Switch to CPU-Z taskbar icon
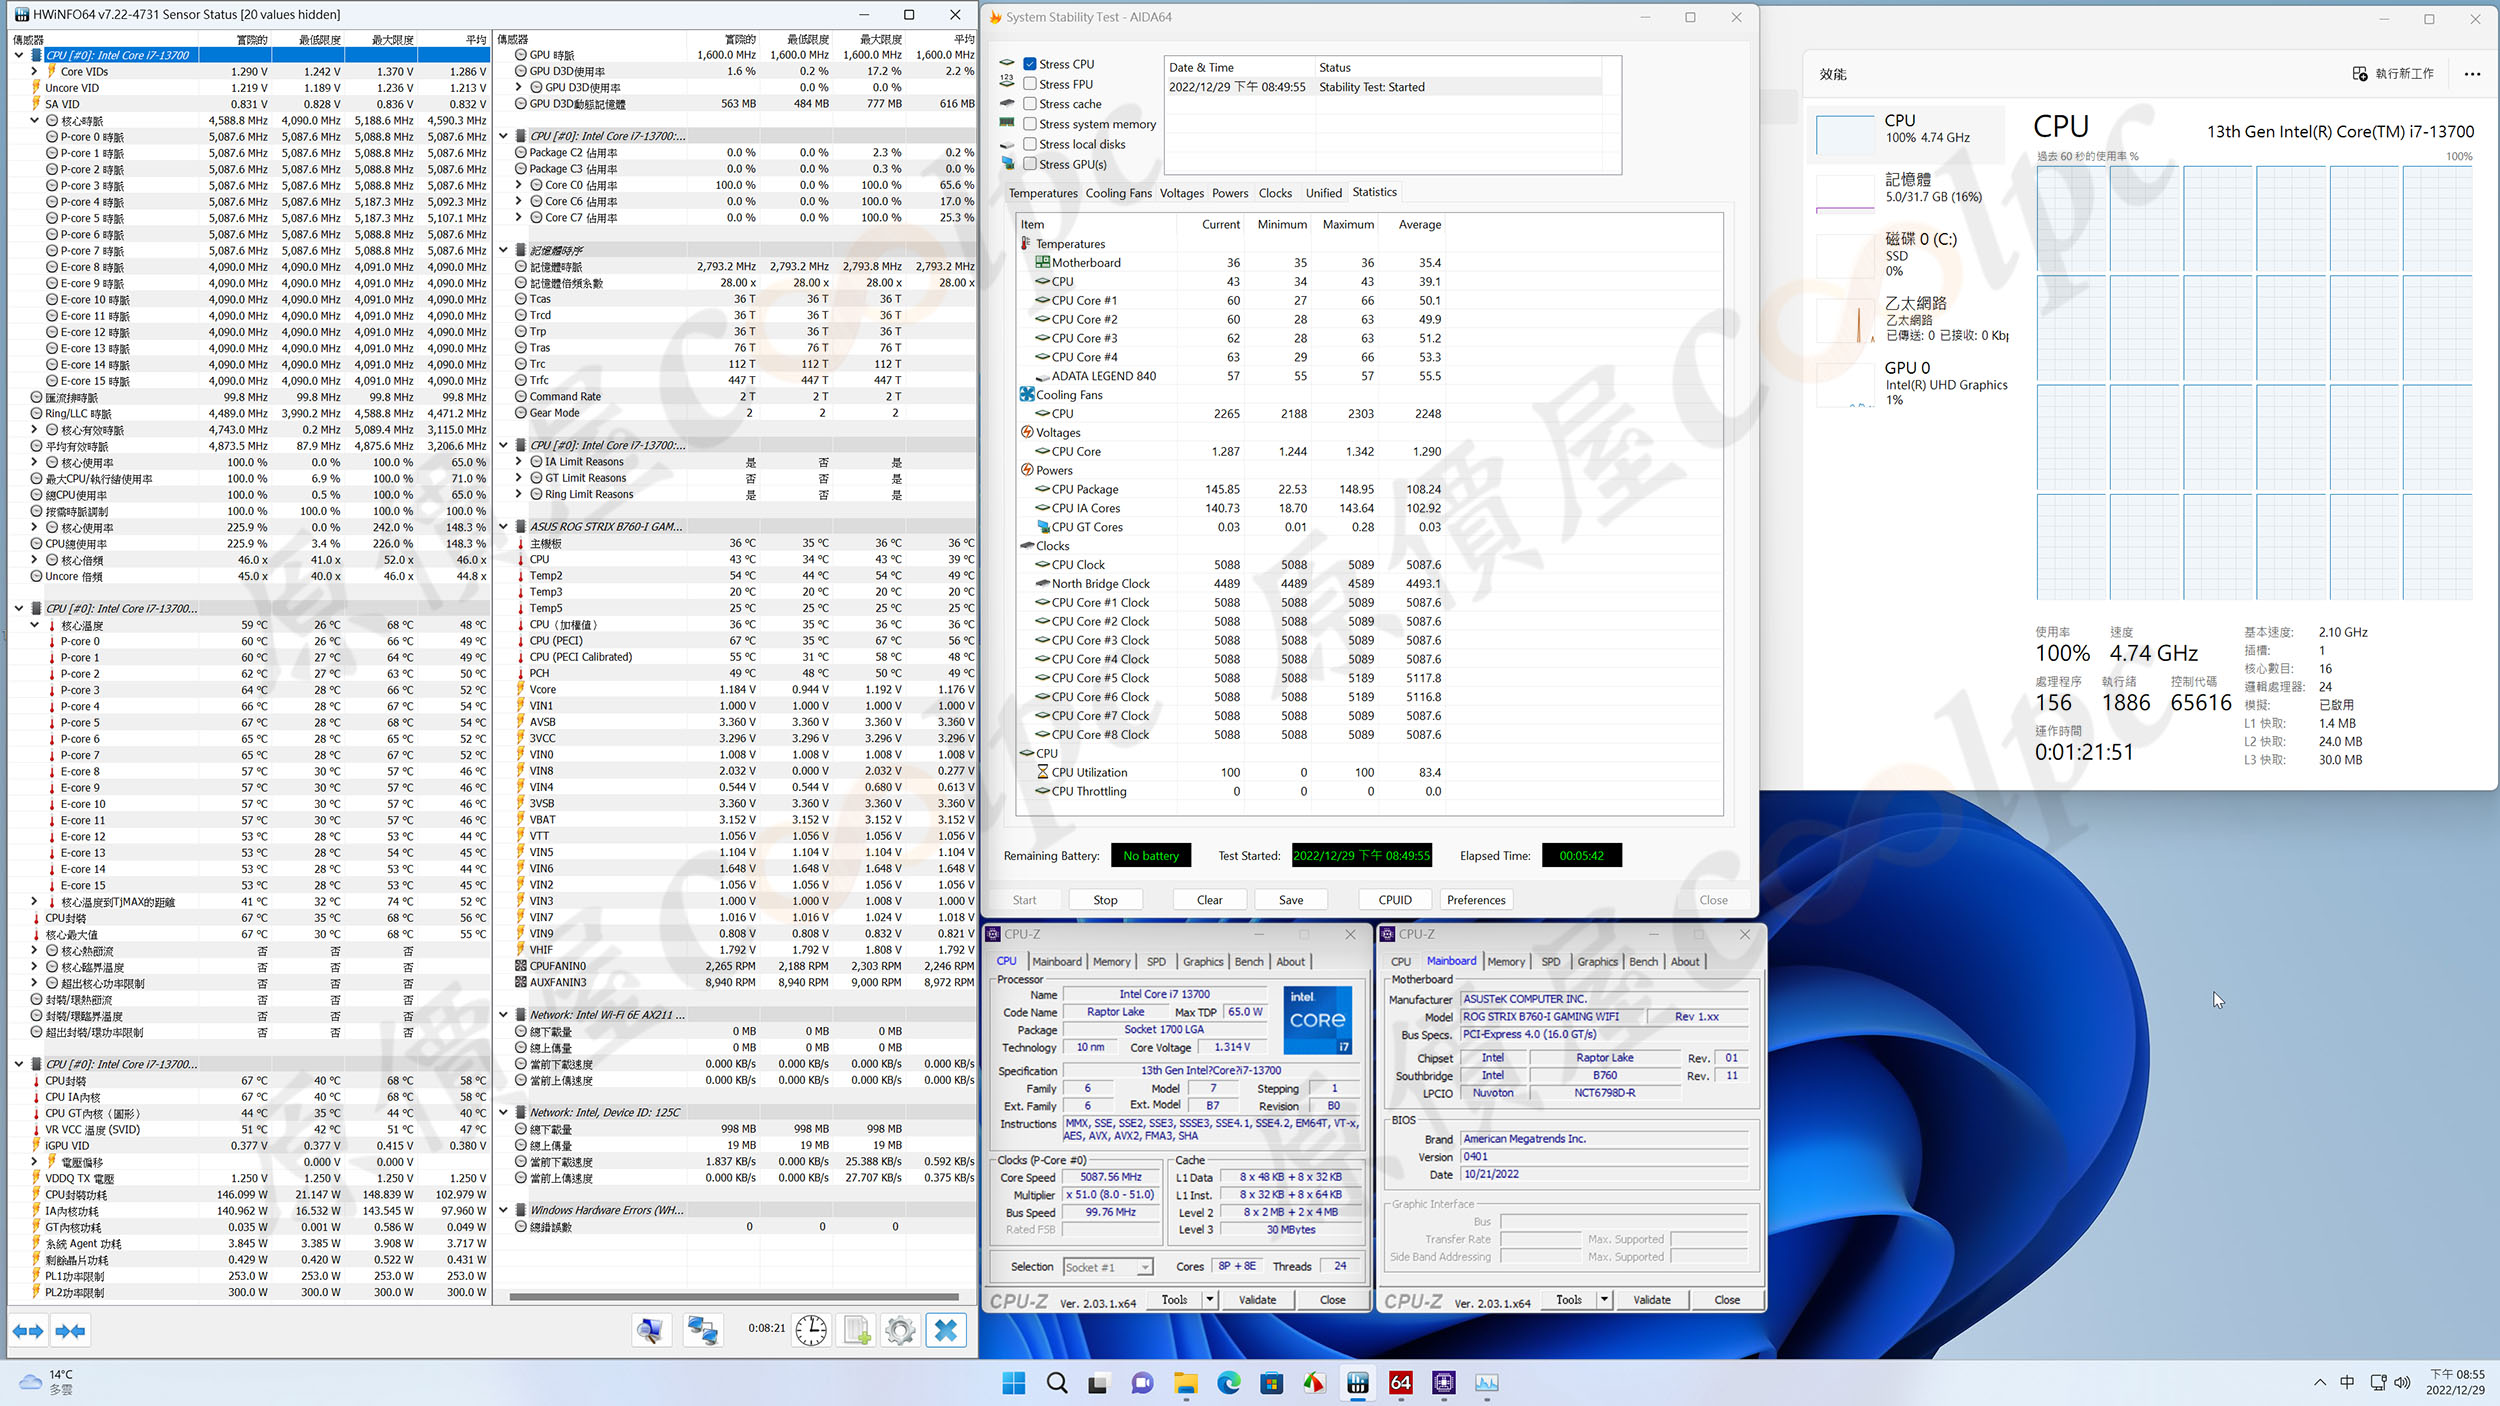 tap(1444, 1383)
